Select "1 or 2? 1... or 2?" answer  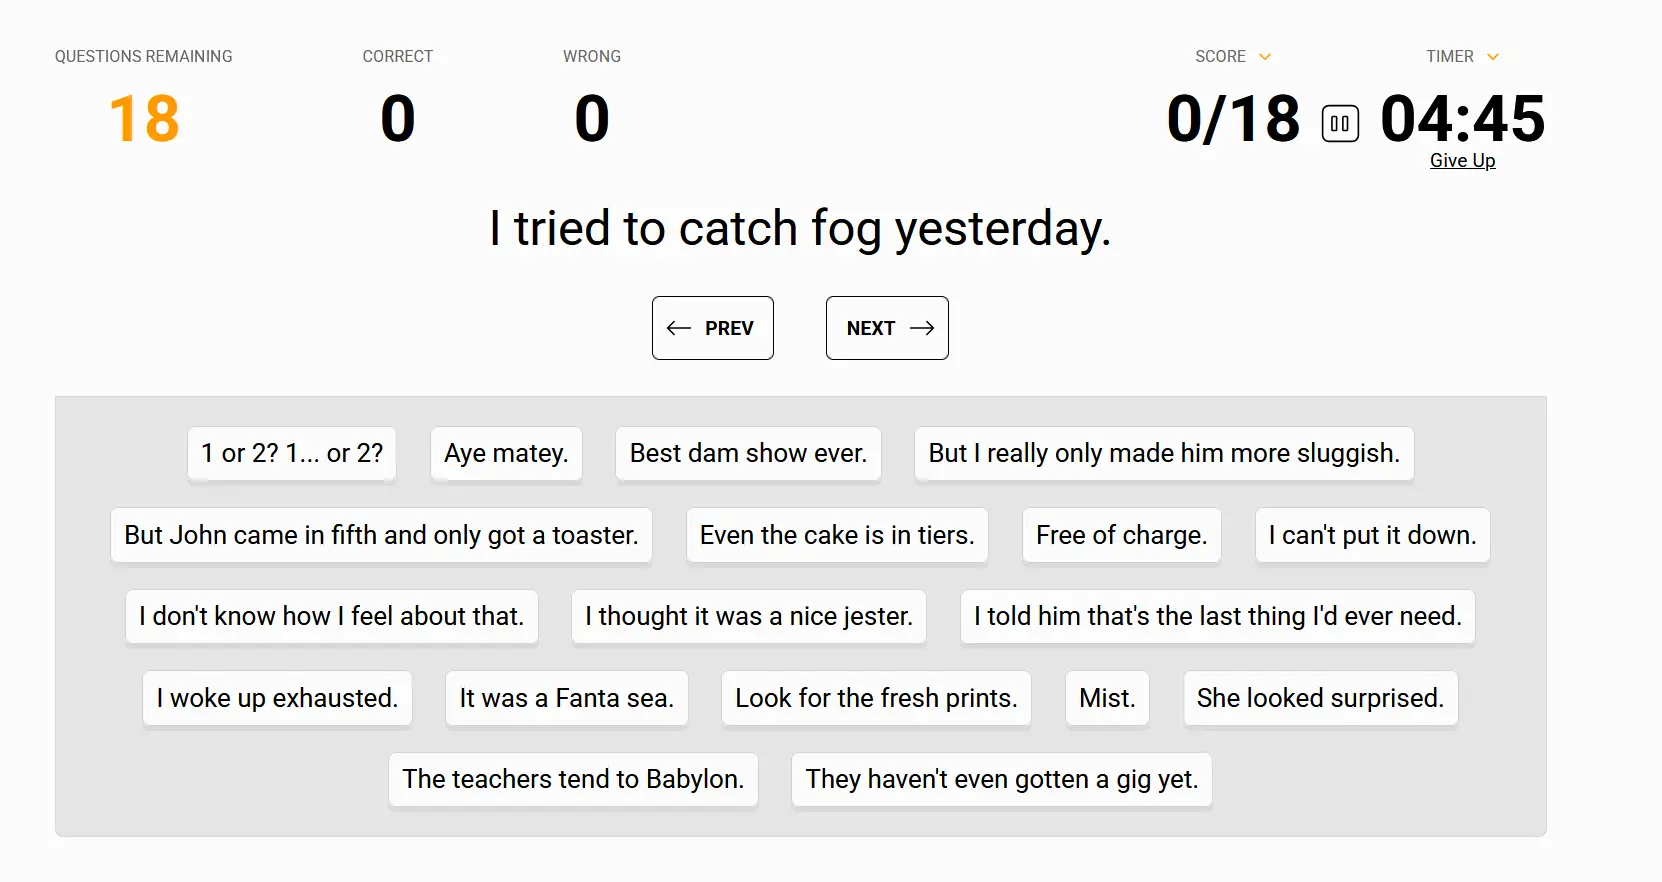[292, 454]
